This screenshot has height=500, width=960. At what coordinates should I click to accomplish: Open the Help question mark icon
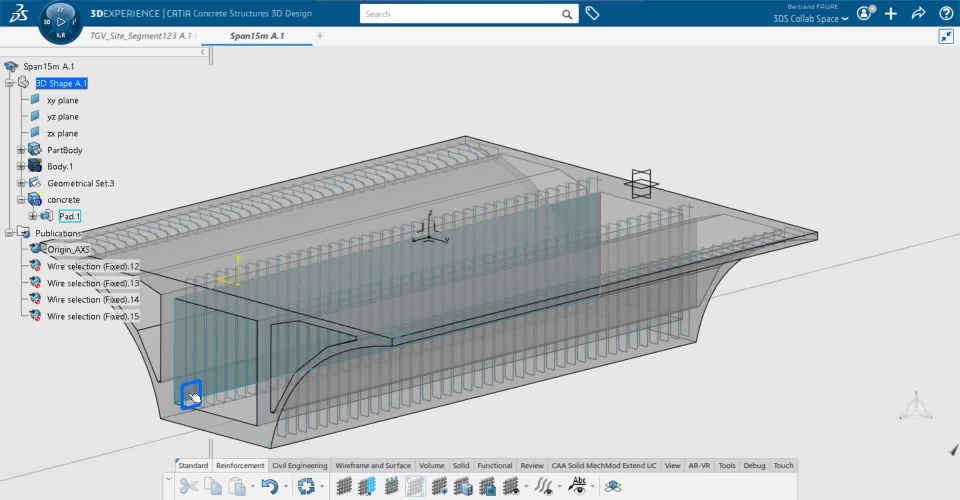[945, 14]
